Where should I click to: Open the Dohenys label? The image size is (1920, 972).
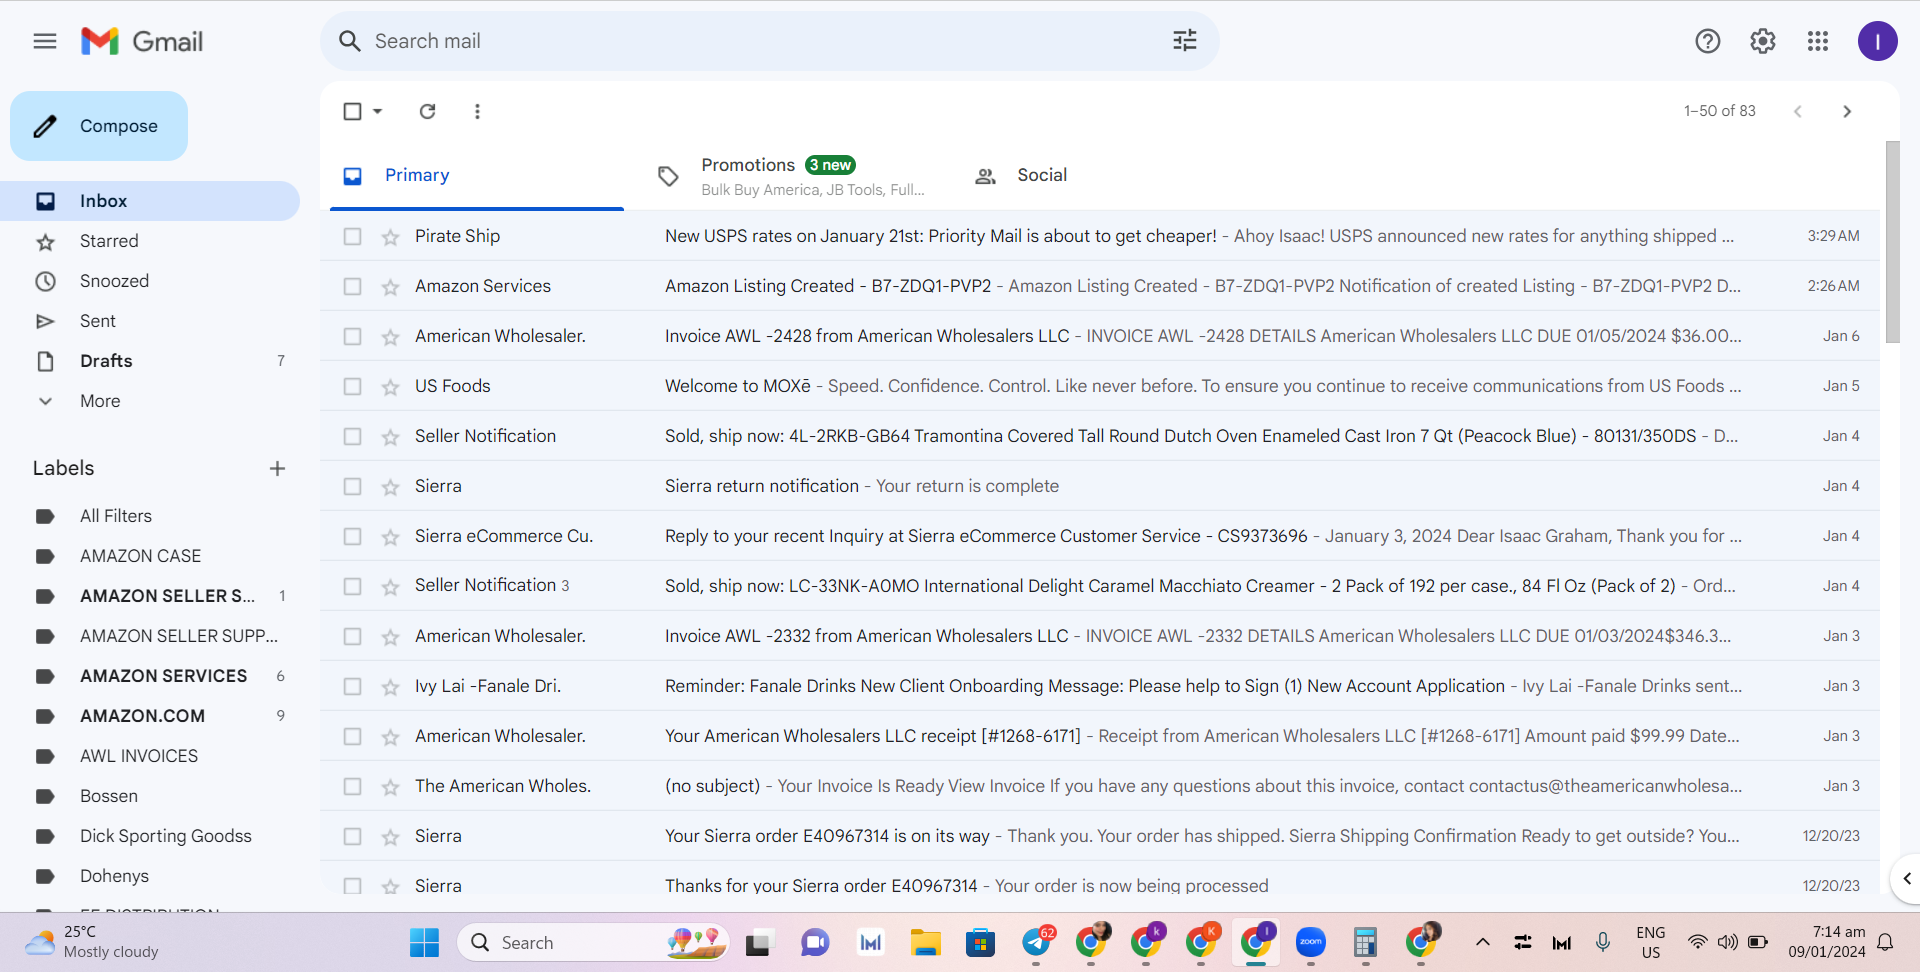click(150, 876)
